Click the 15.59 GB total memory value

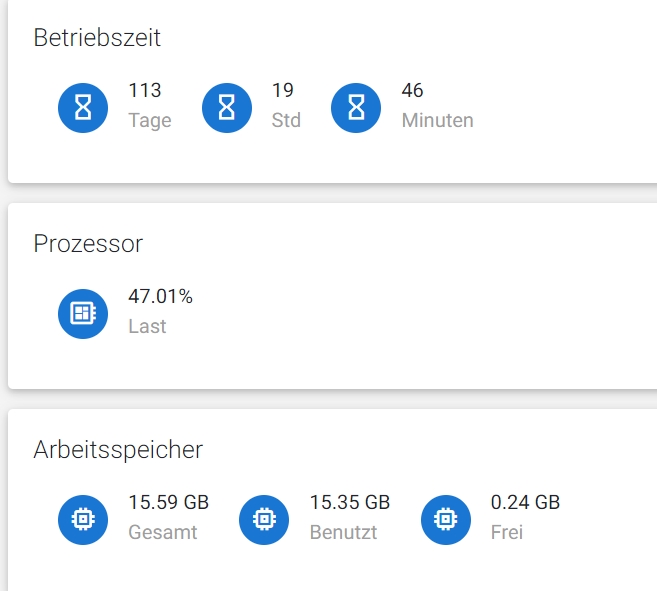pyautogui.click(x=168, y=502)
